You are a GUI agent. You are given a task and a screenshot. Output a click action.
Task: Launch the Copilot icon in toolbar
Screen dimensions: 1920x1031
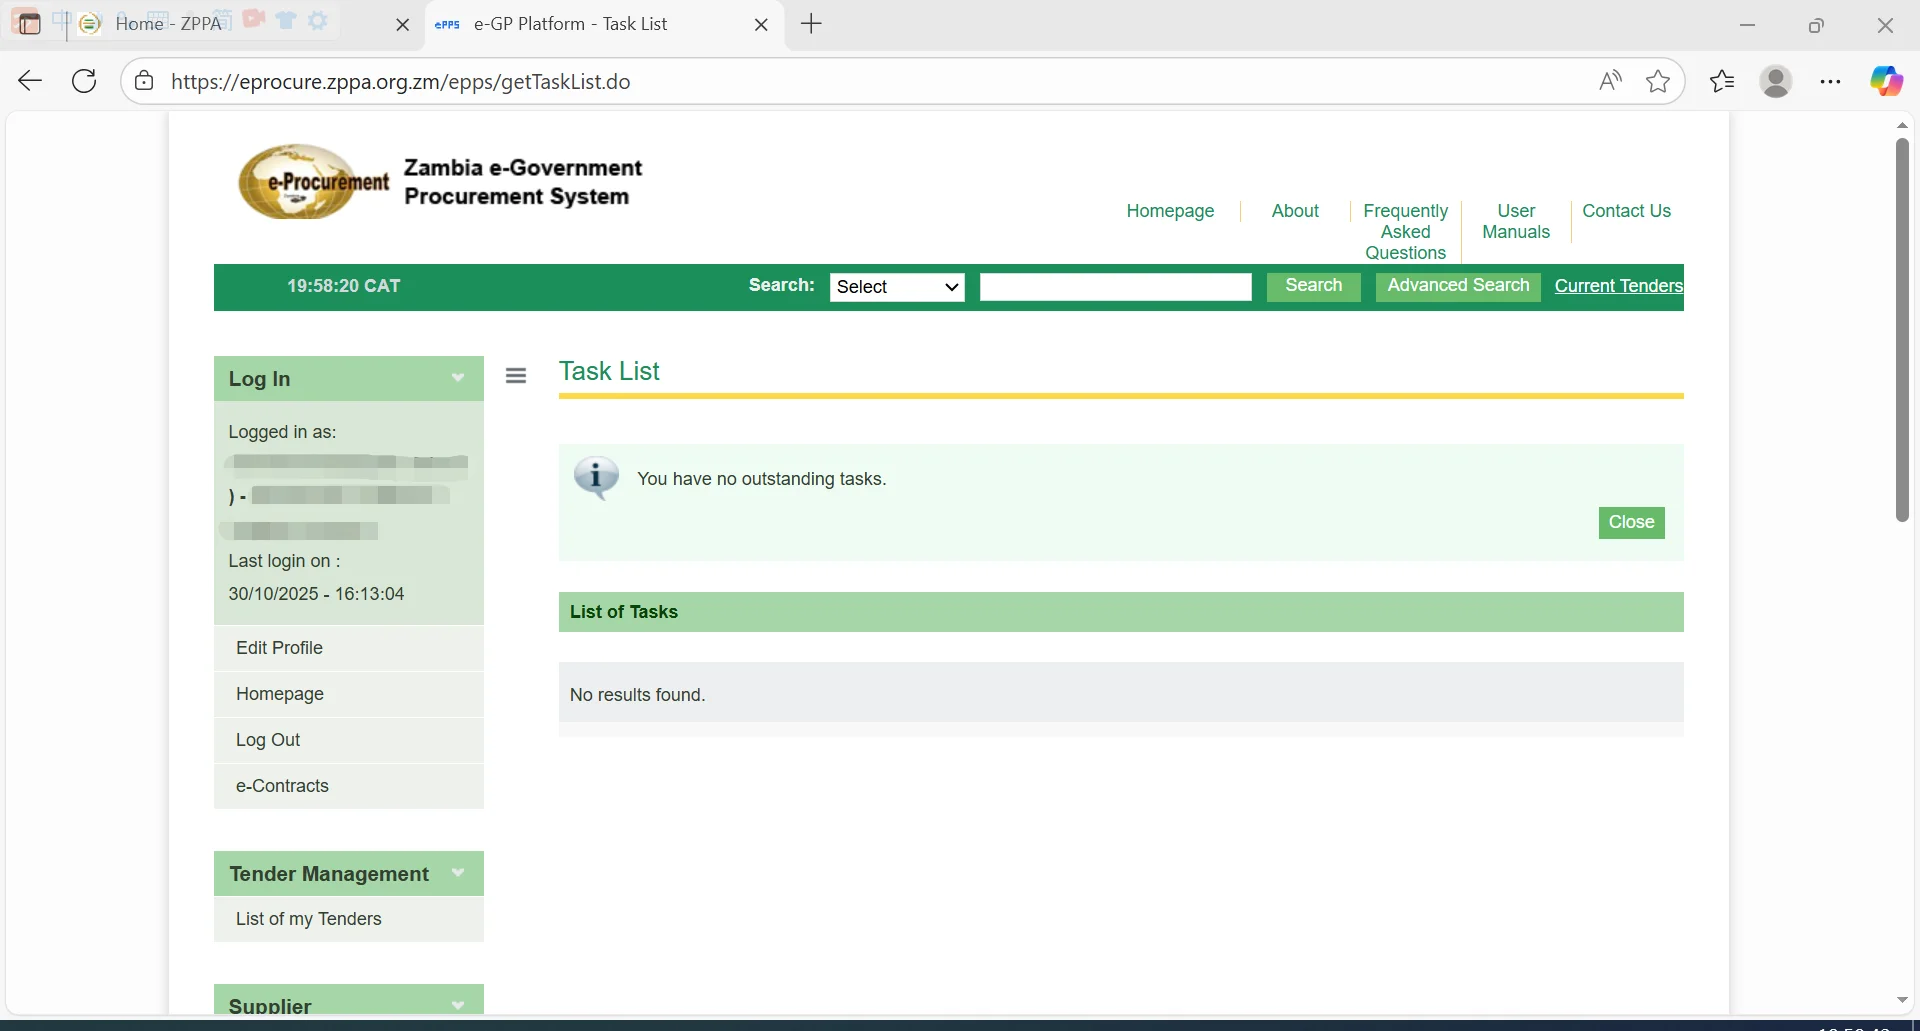1887,81
